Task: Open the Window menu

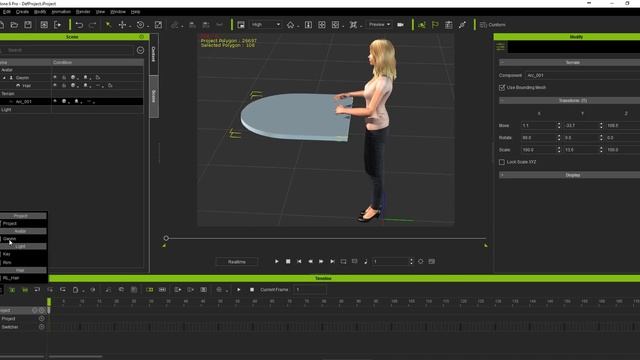Action: tap(118, 12)
